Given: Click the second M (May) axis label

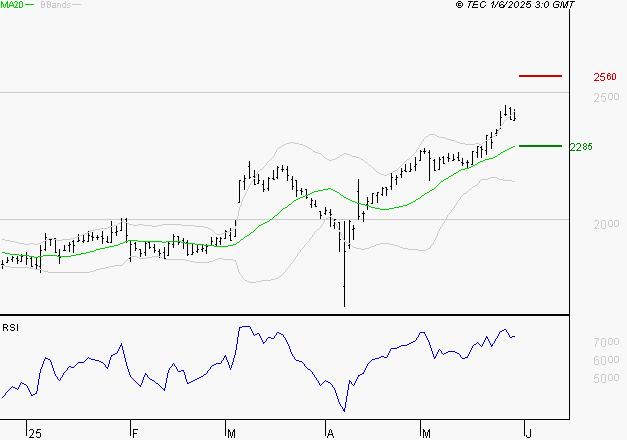Looking at the screenshot, I should pyautogui.click(x=426, y=434).
